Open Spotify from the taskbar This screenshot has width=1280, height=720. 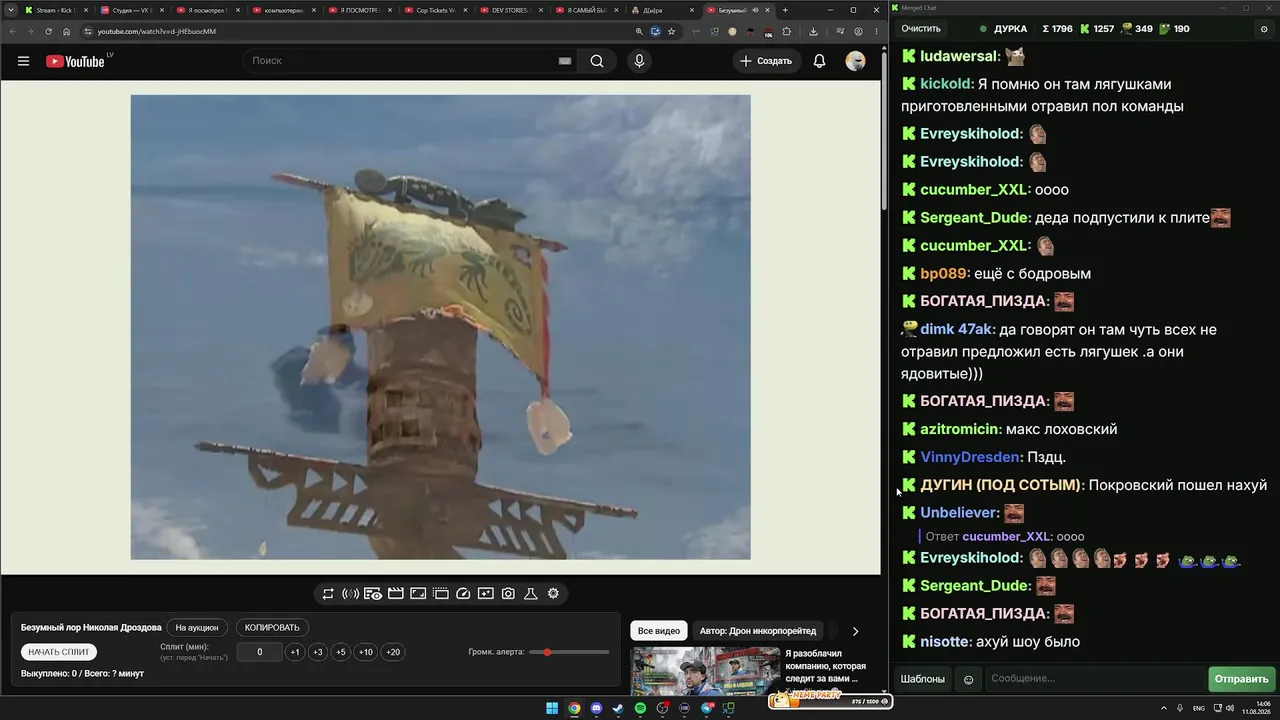point(640,709)
